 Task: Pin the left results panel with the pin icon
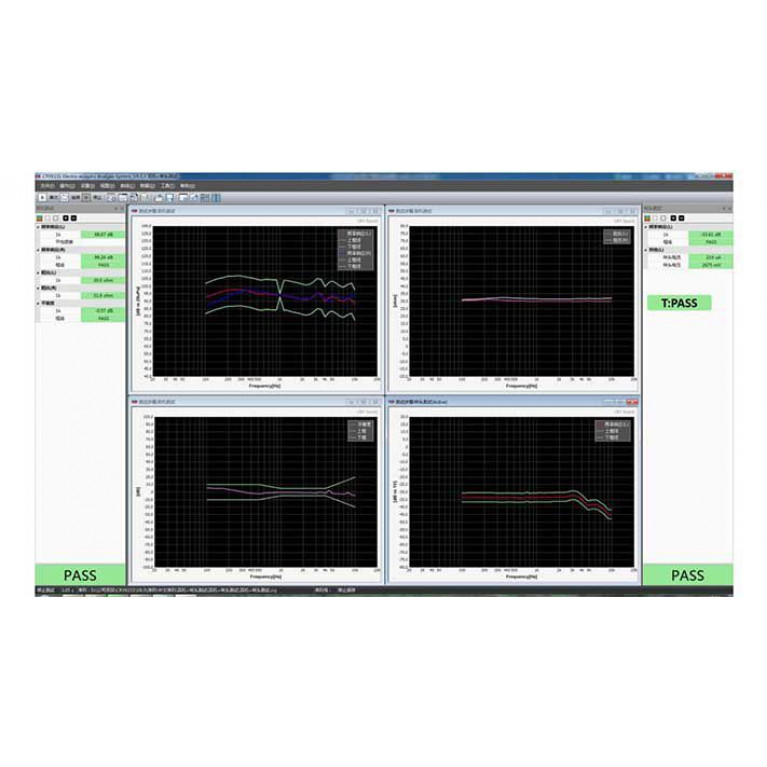coord(116,209)
